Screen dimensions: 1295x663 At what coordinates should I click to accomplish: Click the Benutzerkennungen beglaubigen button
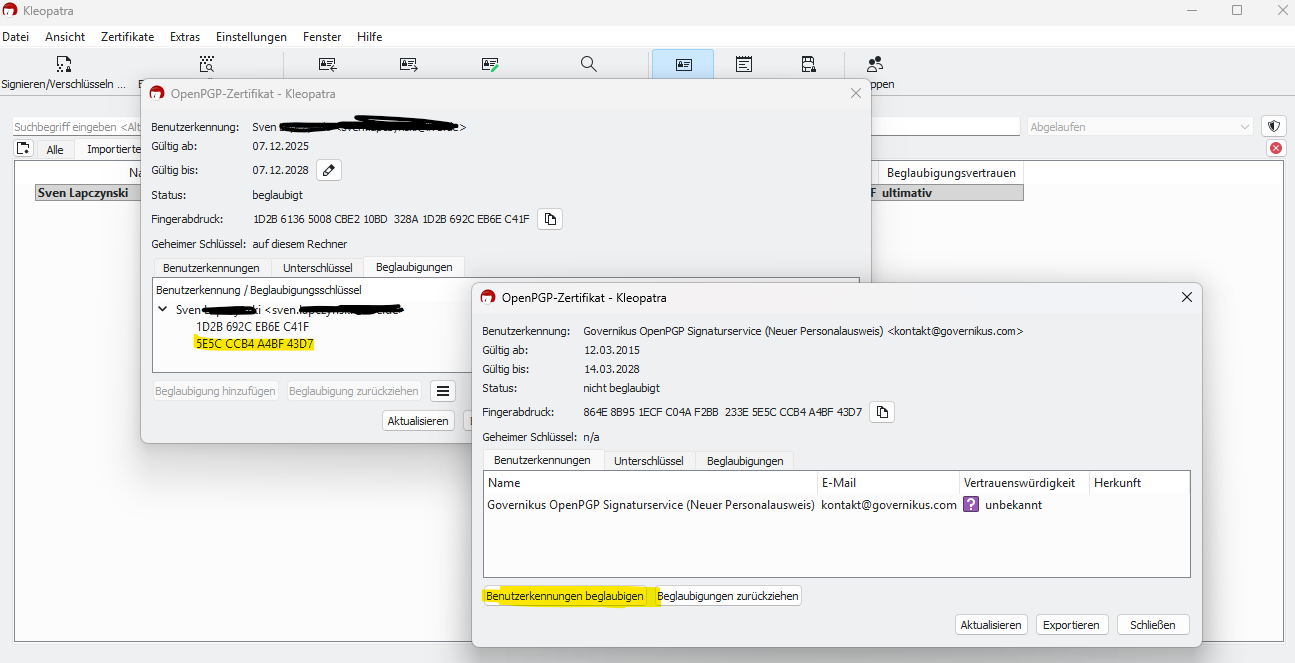pos(565,596)
